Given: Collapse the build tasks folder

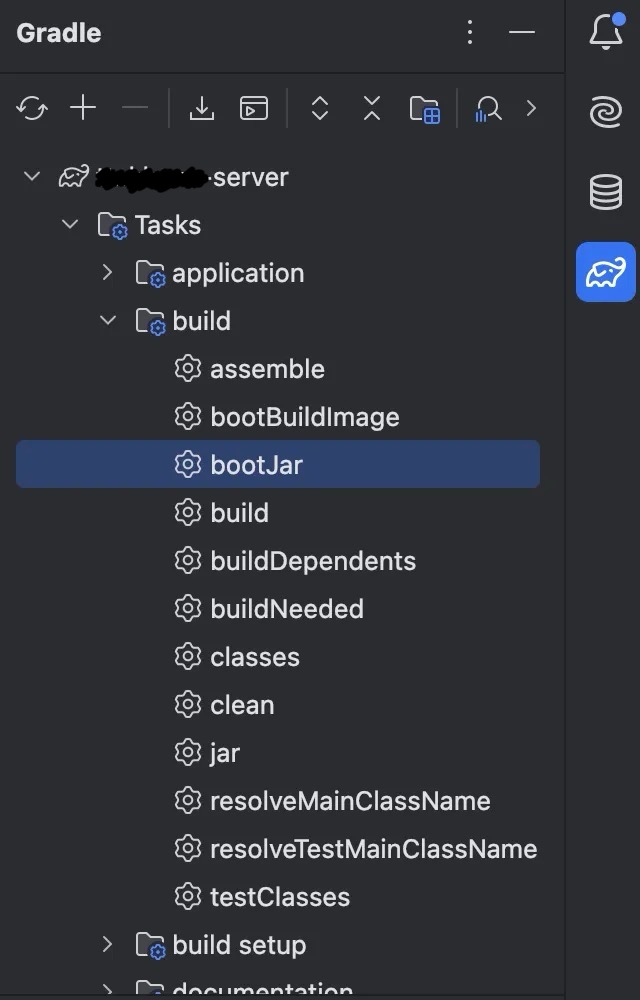Looking at the screenshot, I should (108, 321).
